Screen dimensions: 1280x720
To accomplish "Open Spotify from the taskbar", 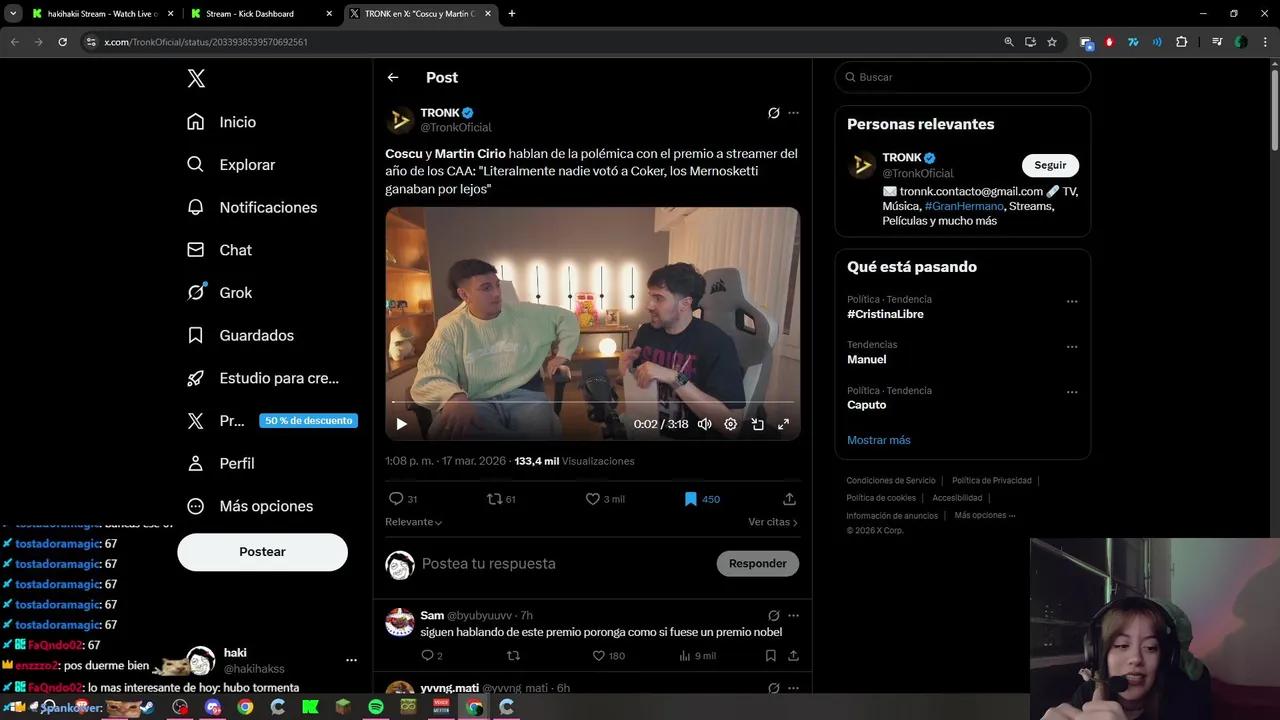I will (x=376, y=707).
